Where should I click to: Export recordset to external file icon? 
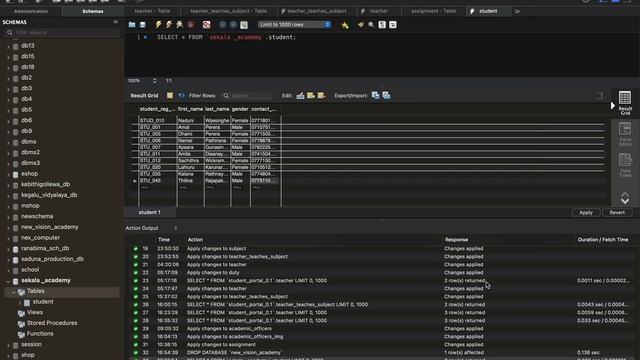pyautogui.click(x=376, y=96)
